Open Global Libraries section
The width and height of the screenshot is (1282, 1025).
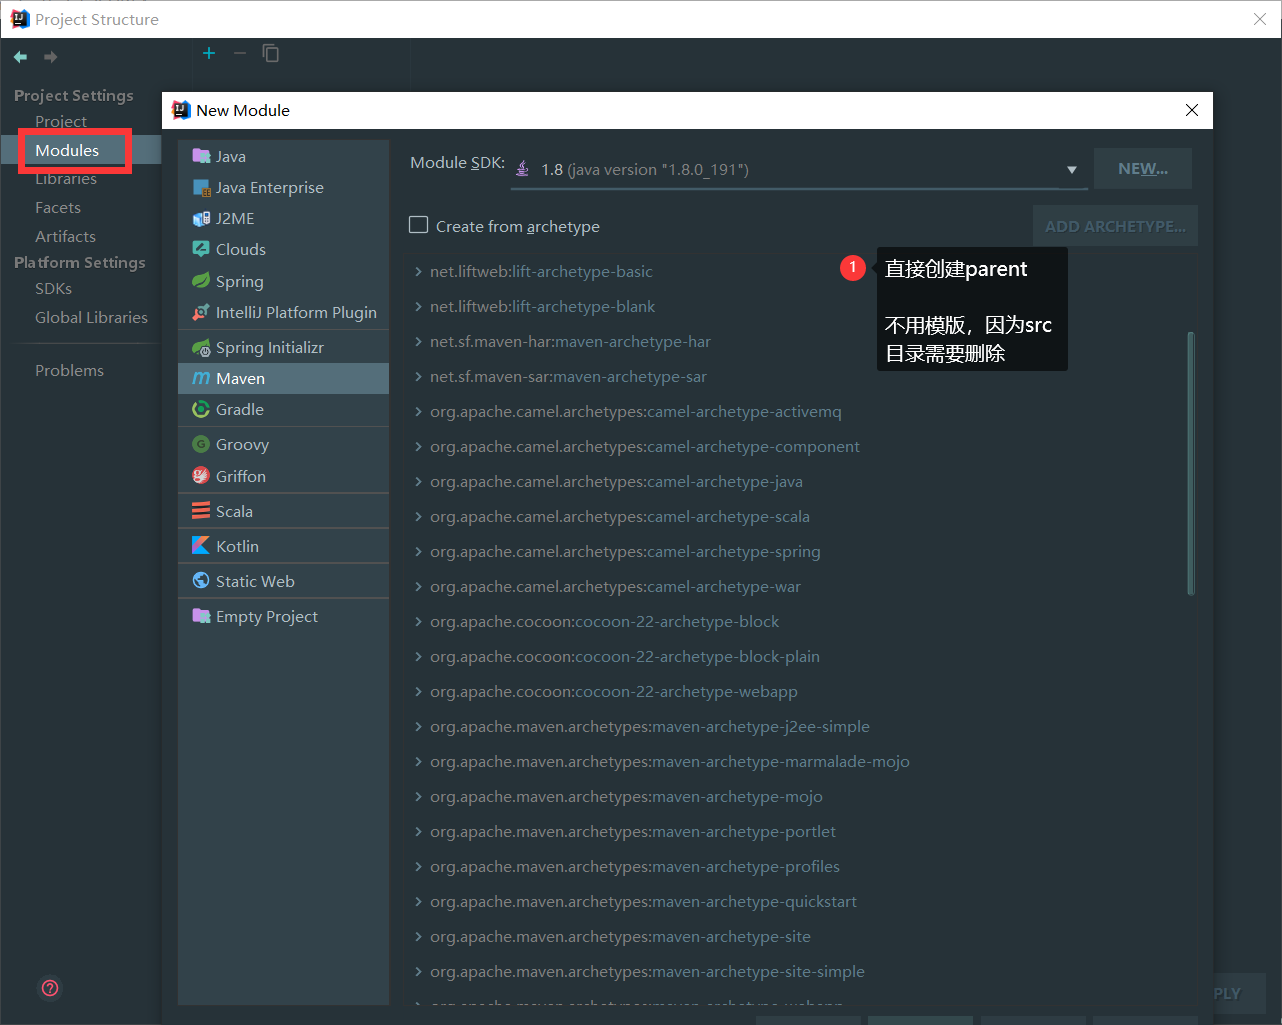coord(91,317)
